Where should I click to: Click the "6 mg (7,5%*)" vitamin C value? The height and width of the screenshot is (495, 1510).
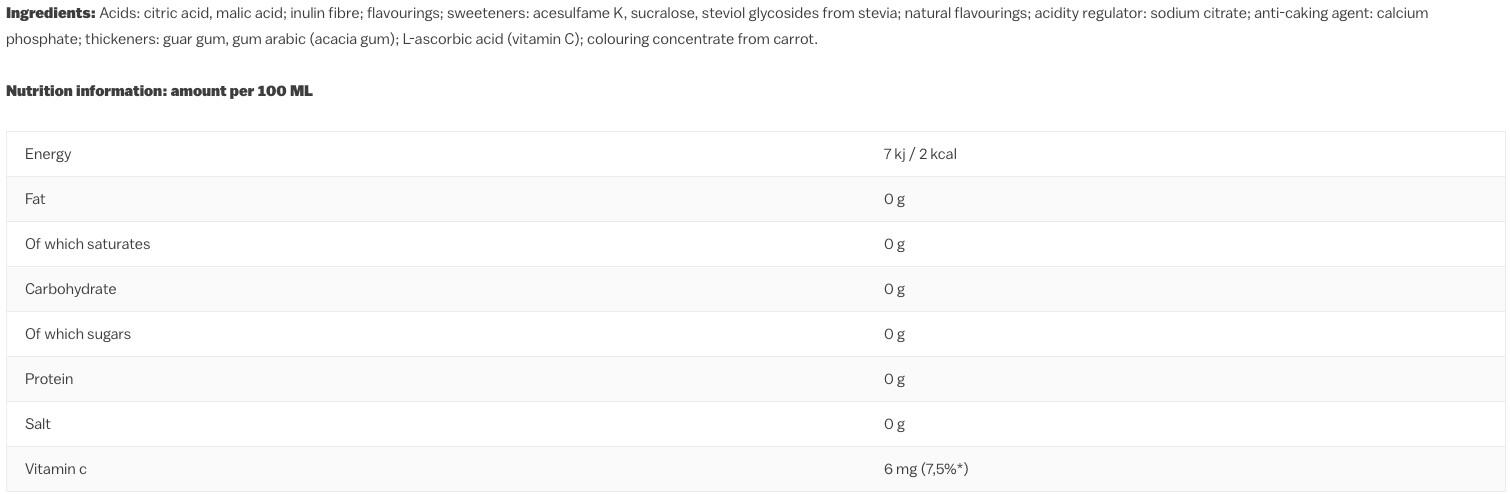click(x=926, y=469)
